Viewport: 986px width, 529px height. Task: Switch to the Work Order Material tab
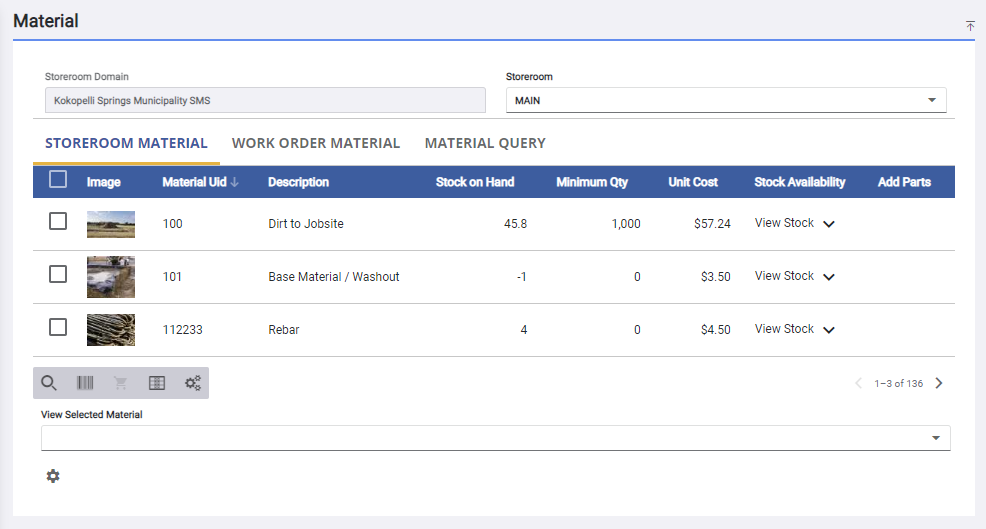(x=316, y=143)
